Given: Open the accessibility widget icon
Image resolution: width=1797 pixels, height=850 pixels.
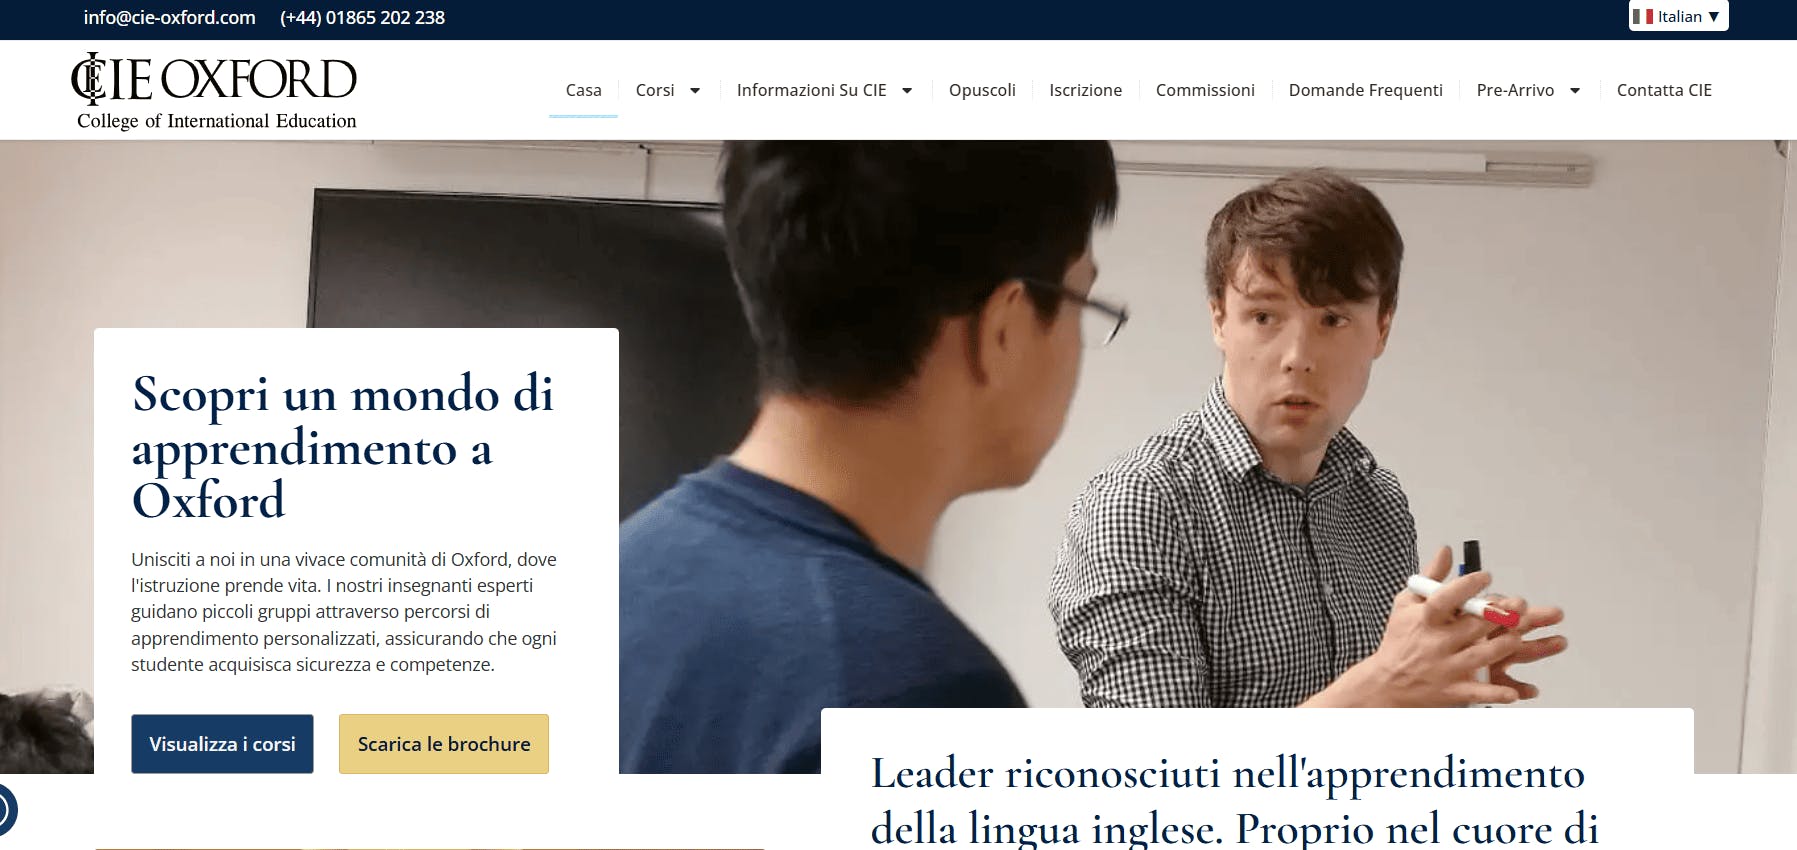Looking at the screenshot, I should [x=5, y=809].
